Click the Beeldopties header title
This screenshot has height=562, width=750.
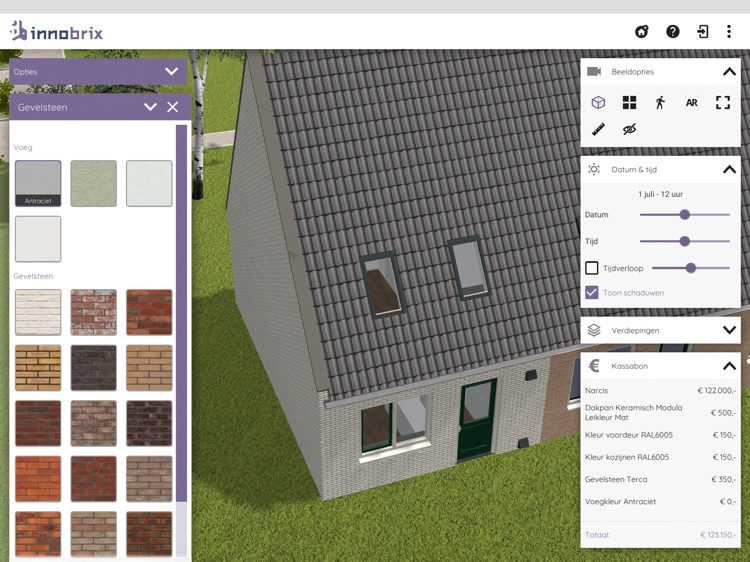632,72
